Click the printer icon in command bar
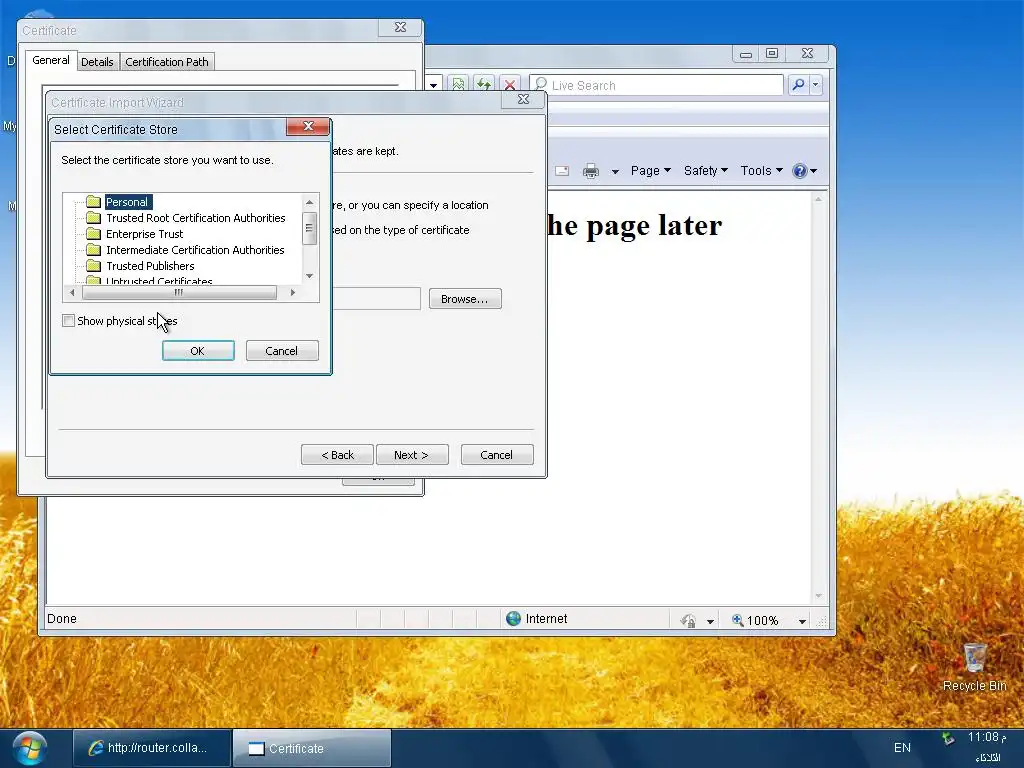The height and width of the screenshot is (768, 1024). [x=590, y=171]
